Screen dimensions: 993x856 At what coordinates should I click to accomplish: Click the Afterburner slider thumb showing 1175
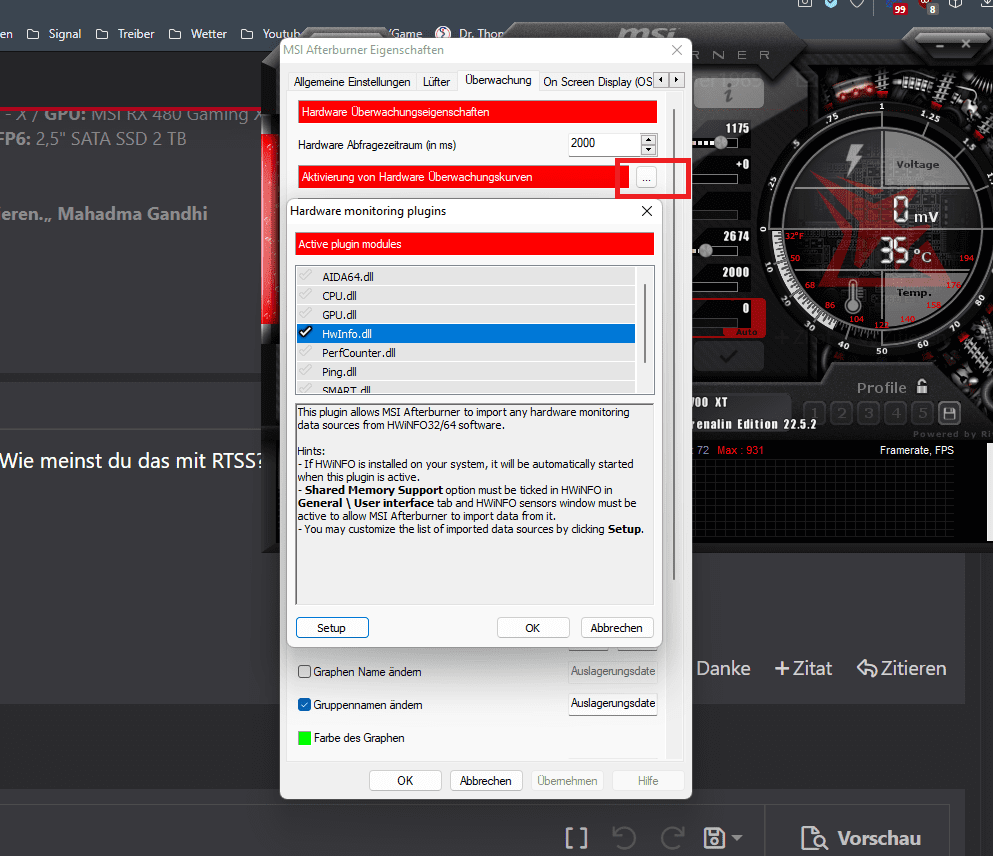tap(721, 143)
